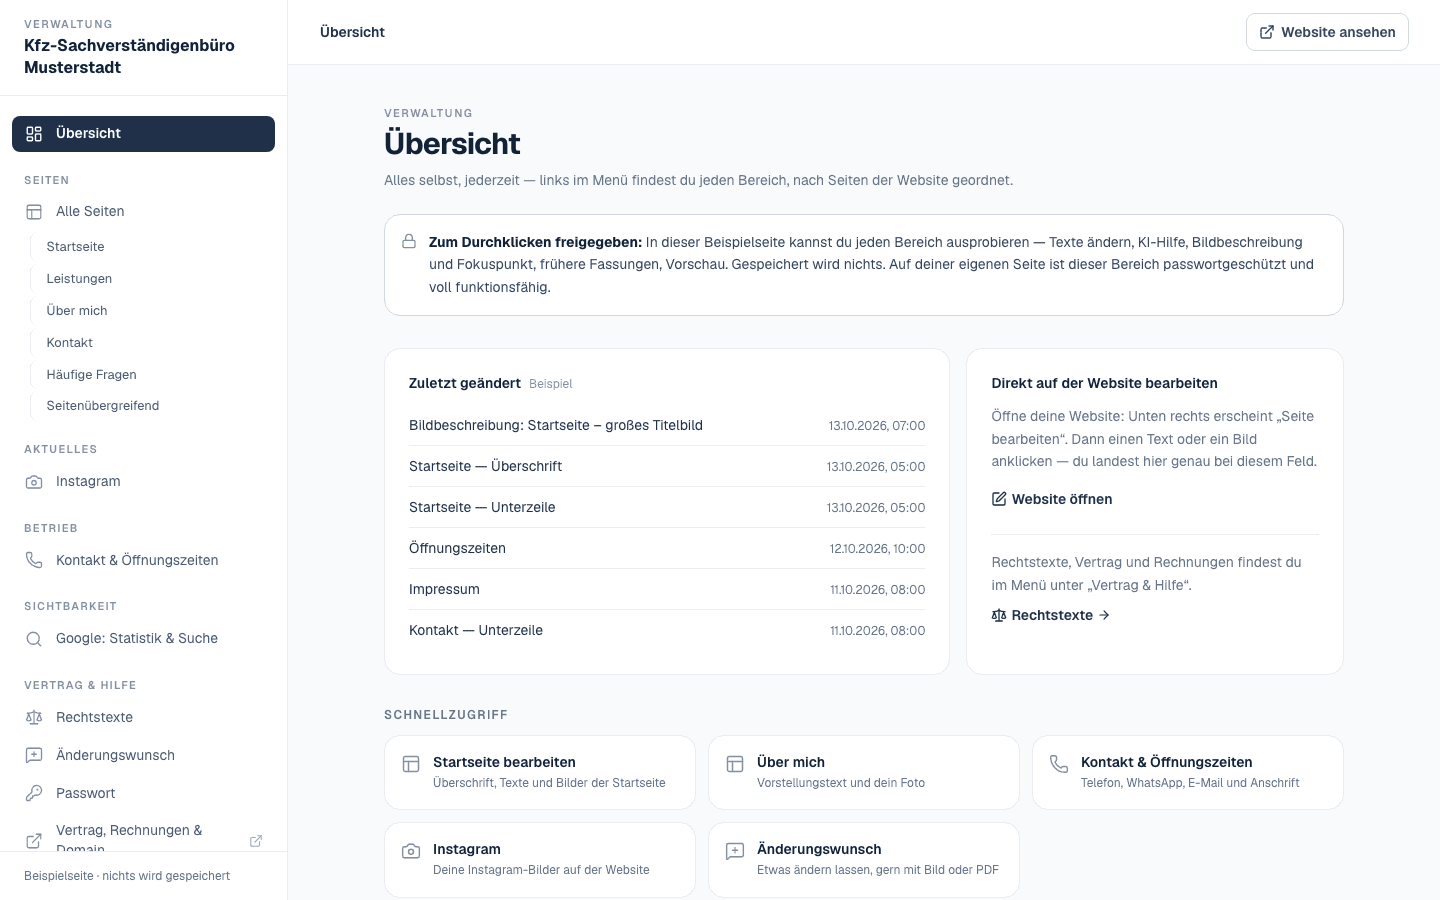Click the camera icon on Instagram quick-access card

pos(411,851)
